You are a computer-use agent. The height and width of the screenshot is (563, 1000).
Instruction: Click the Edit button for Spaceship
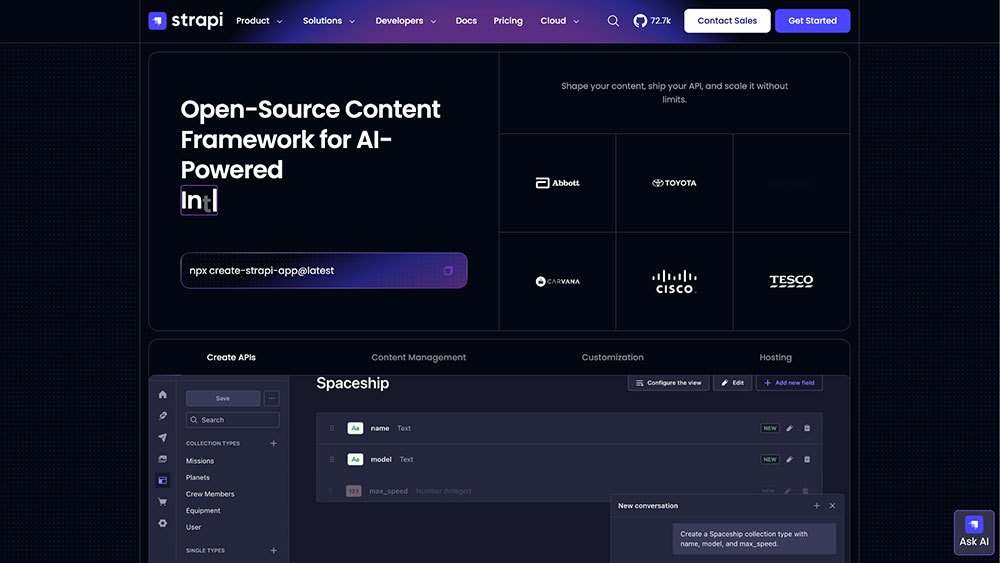click(732, 383)
